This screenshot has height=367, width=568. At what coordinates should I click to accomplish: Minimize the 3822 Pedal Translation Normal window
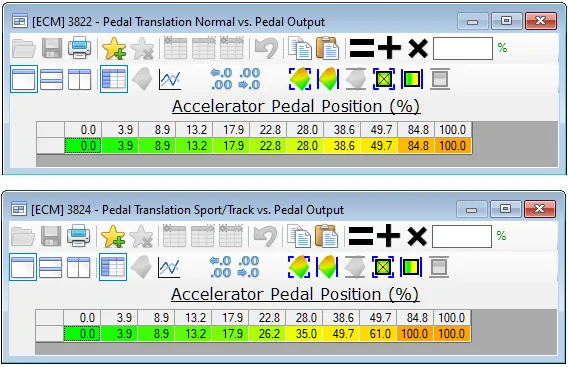tap(472, 22)
